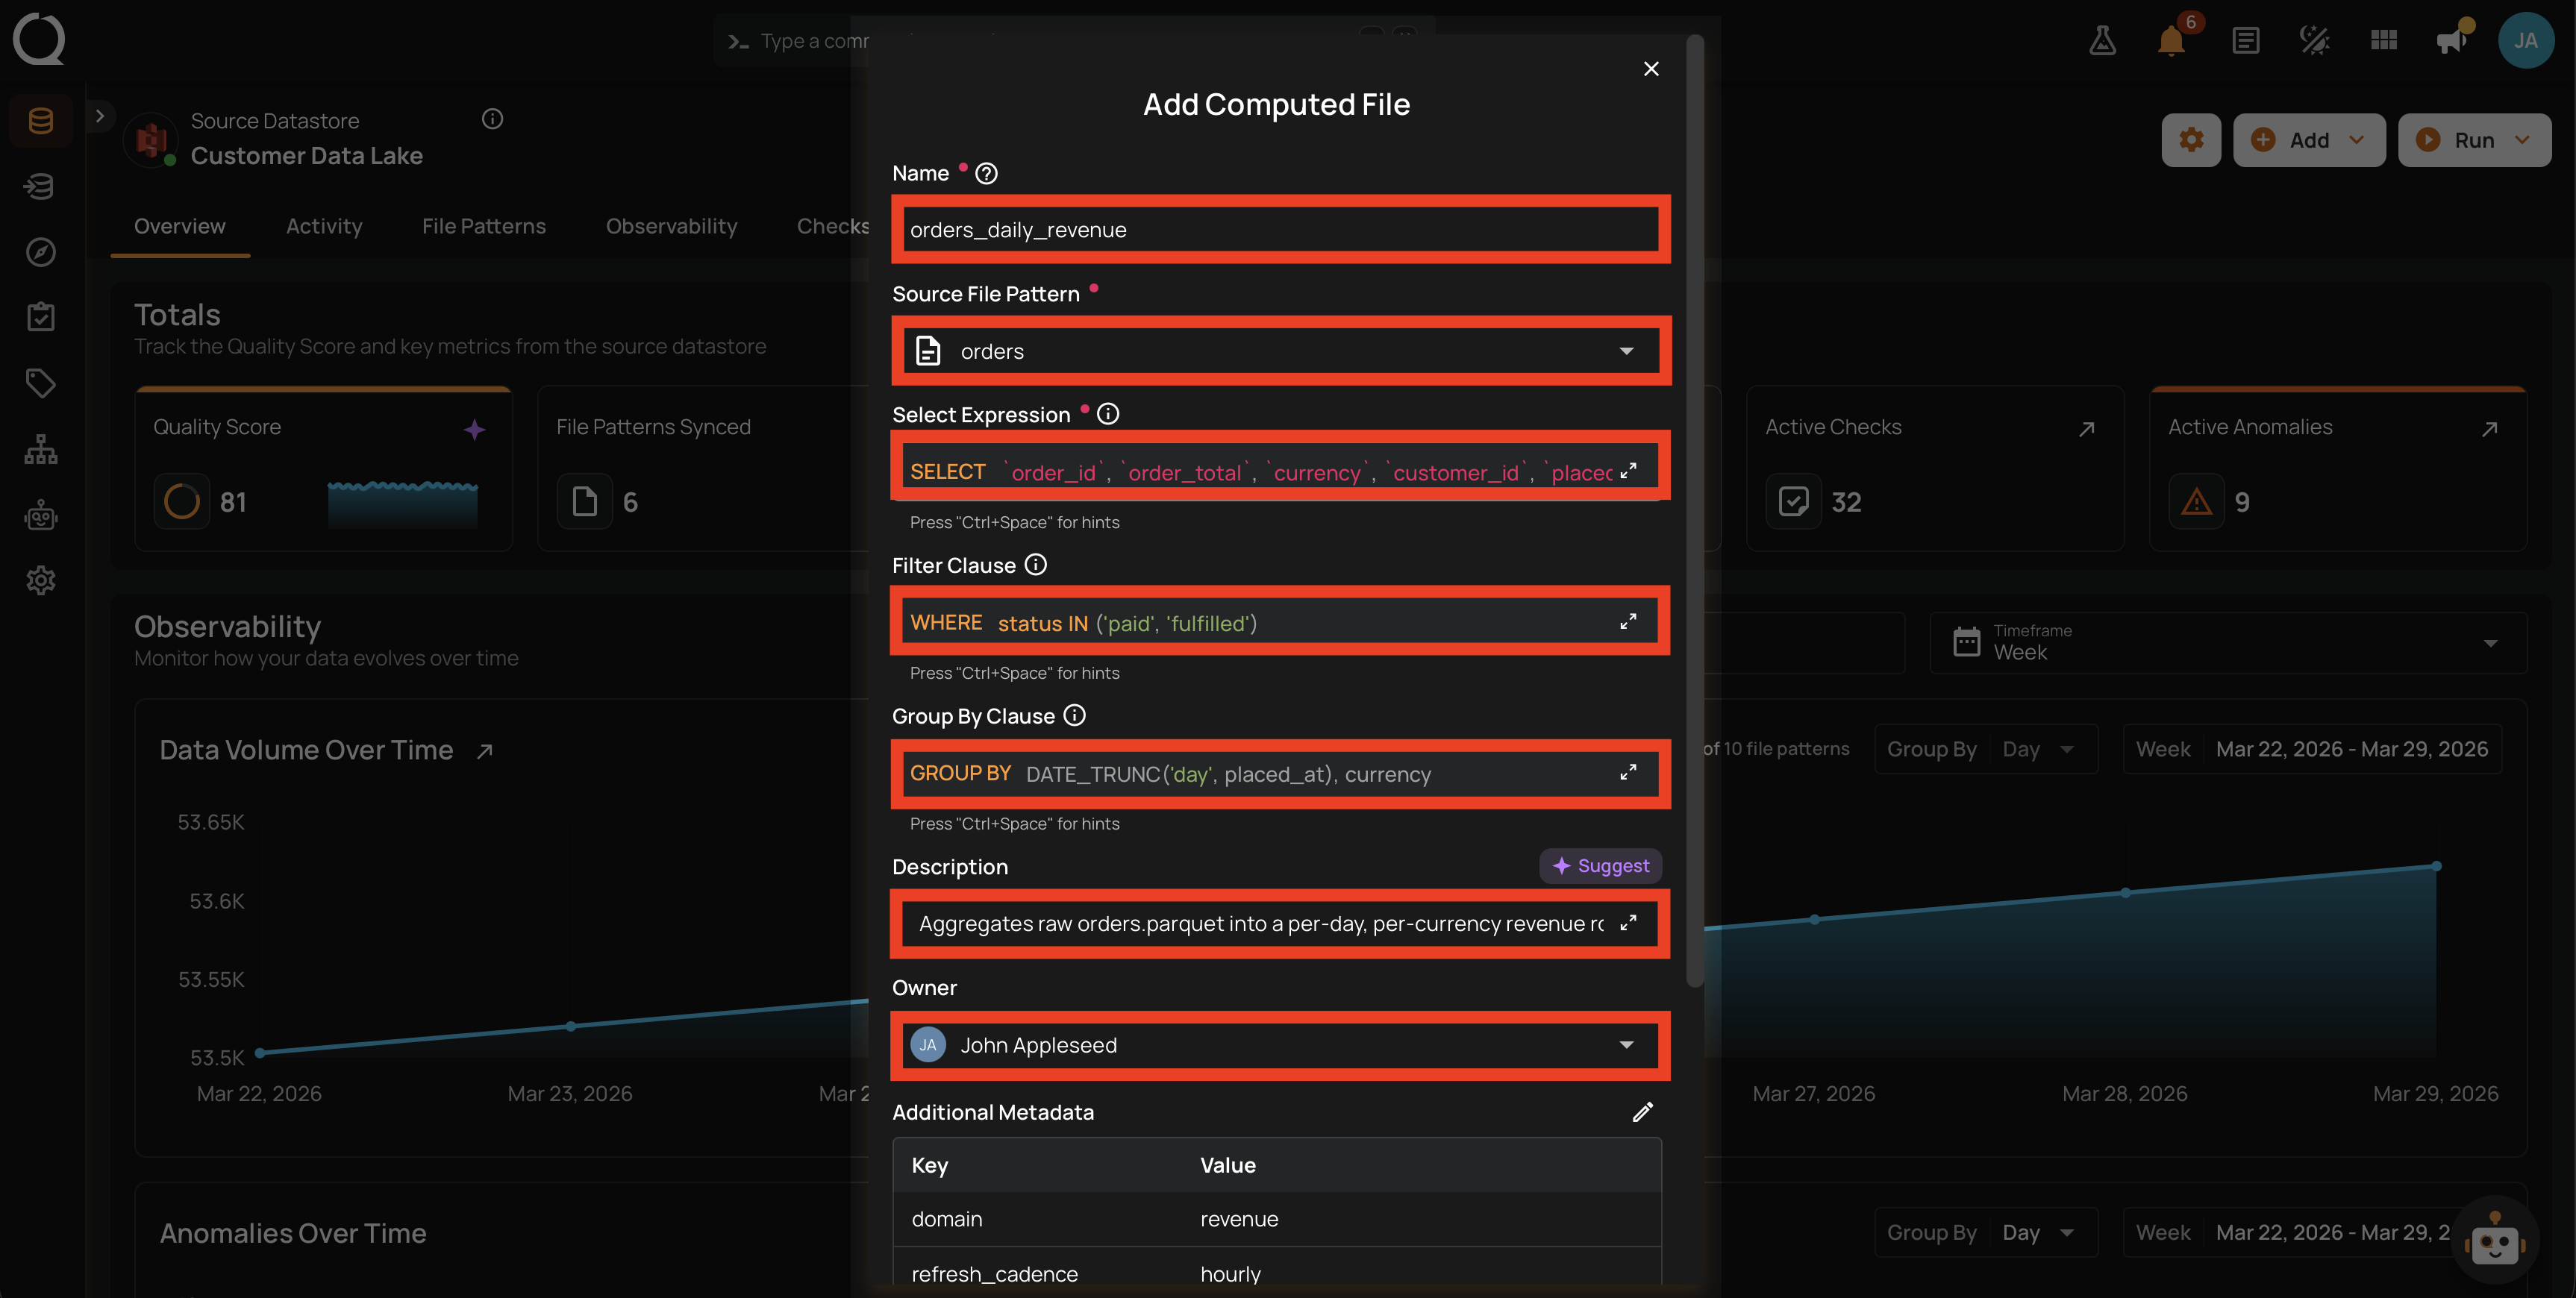
Task: Expand the sidebar with chevron arrow
Action: point(99,116)
